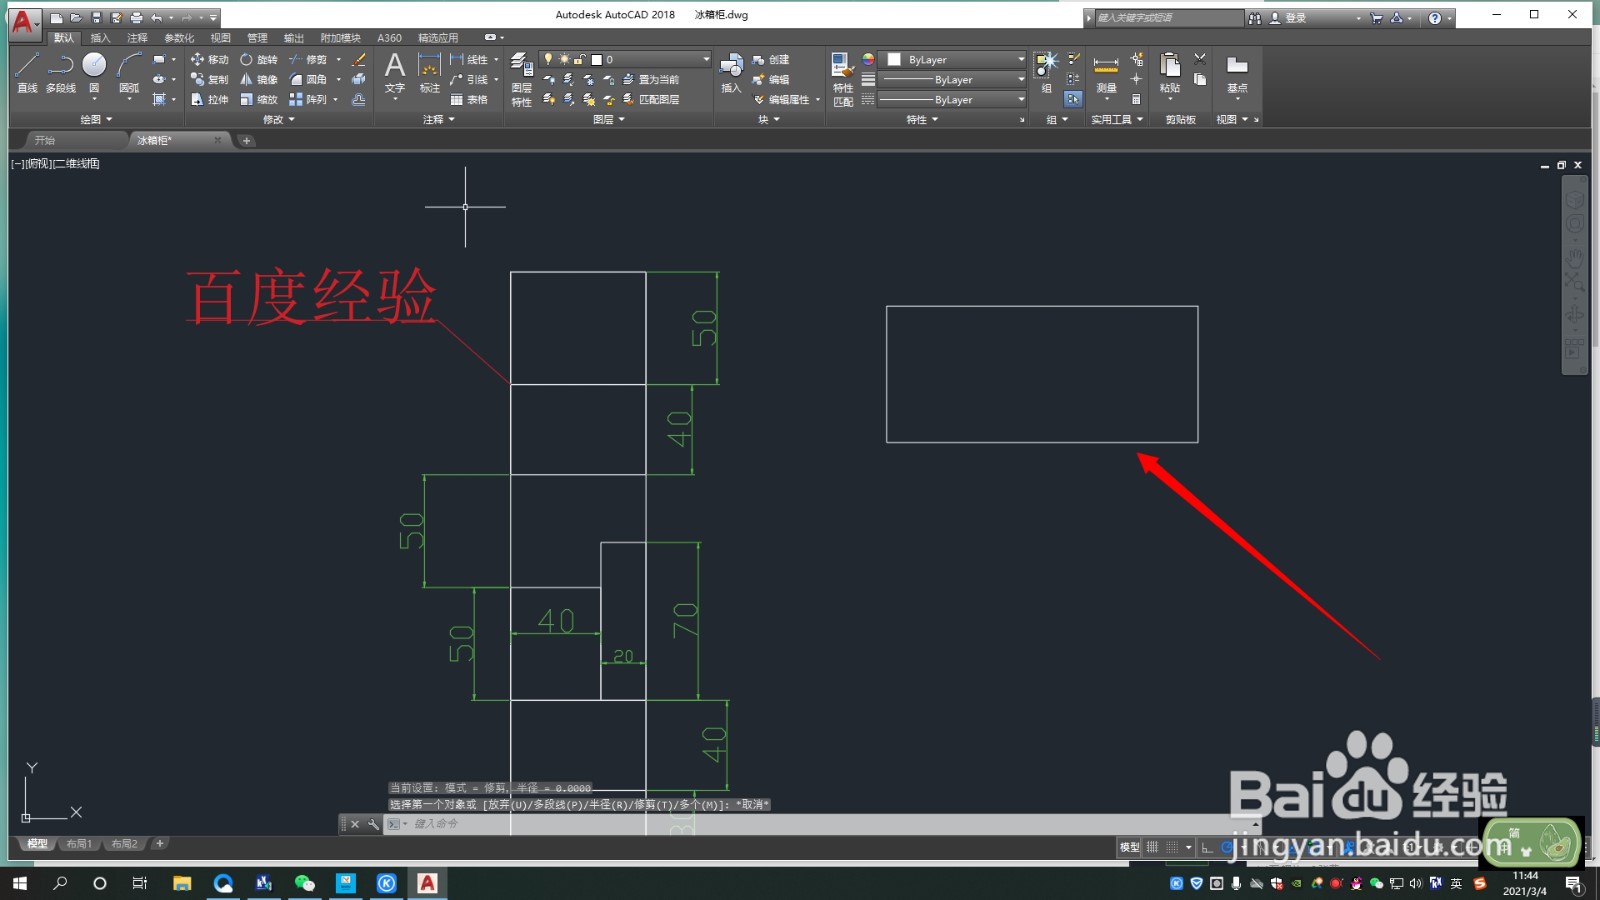Open the Parametric (参数化) ribbon tab
Viewport: 1600px width, 900px height.
[x=179, y=38]
